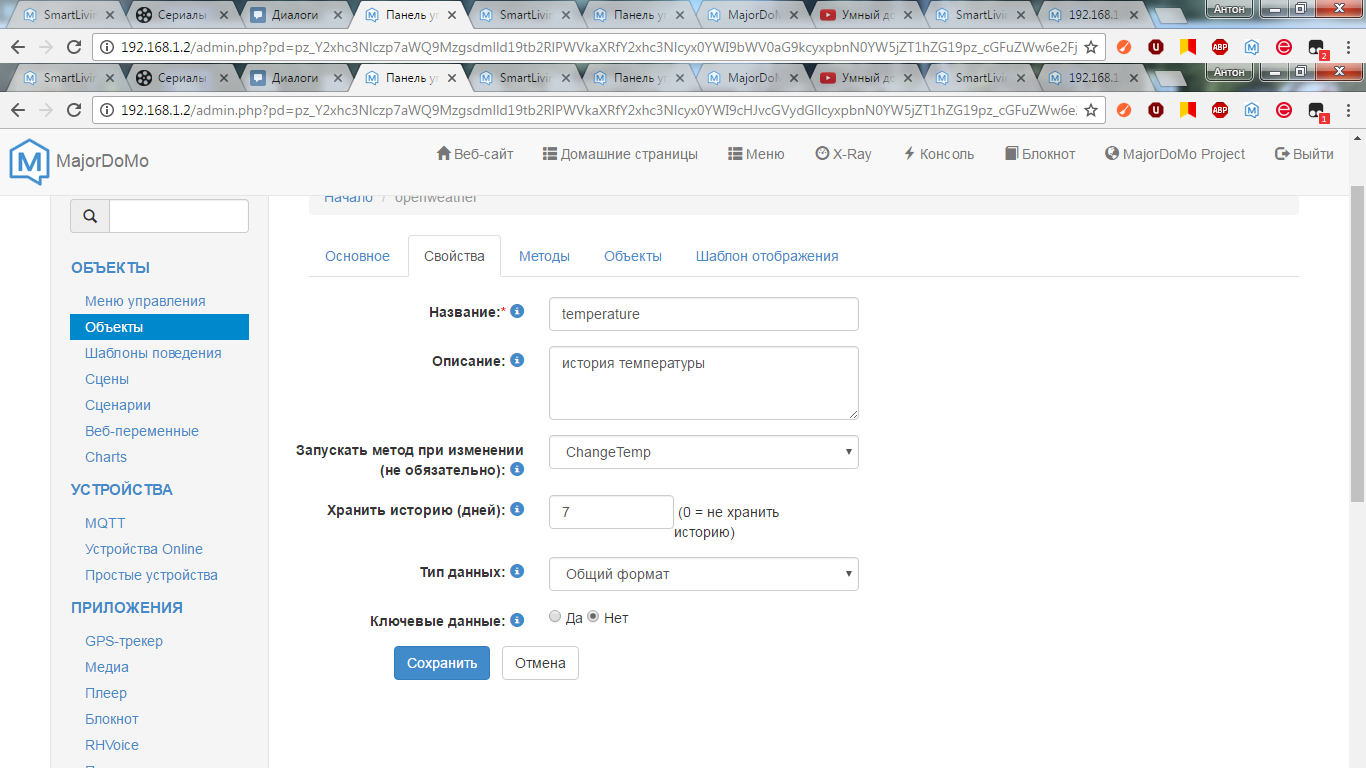Switch to the Шаблон отображения tab
1366x768 pixels.
click(767, 256)
